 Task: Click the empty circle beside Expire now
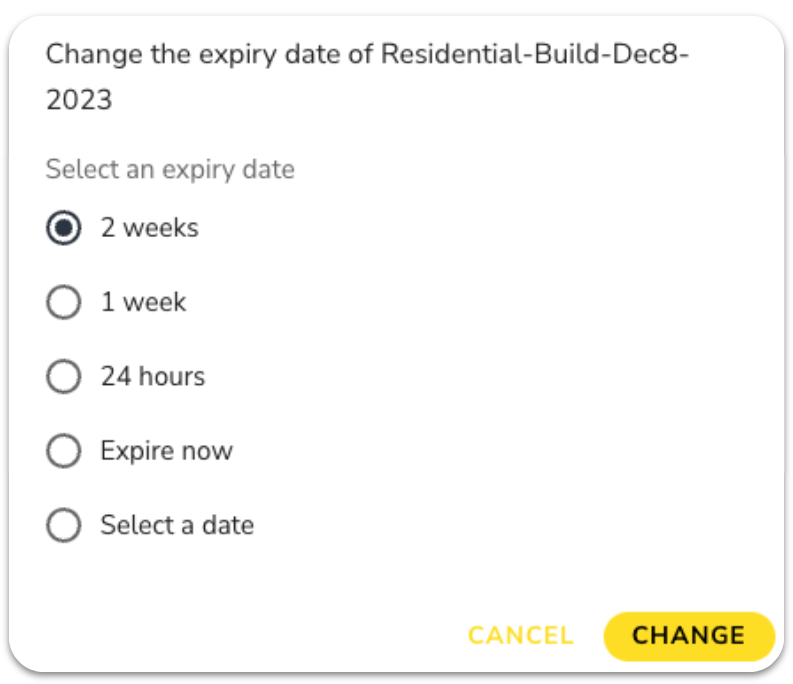[x=64, y=451]
